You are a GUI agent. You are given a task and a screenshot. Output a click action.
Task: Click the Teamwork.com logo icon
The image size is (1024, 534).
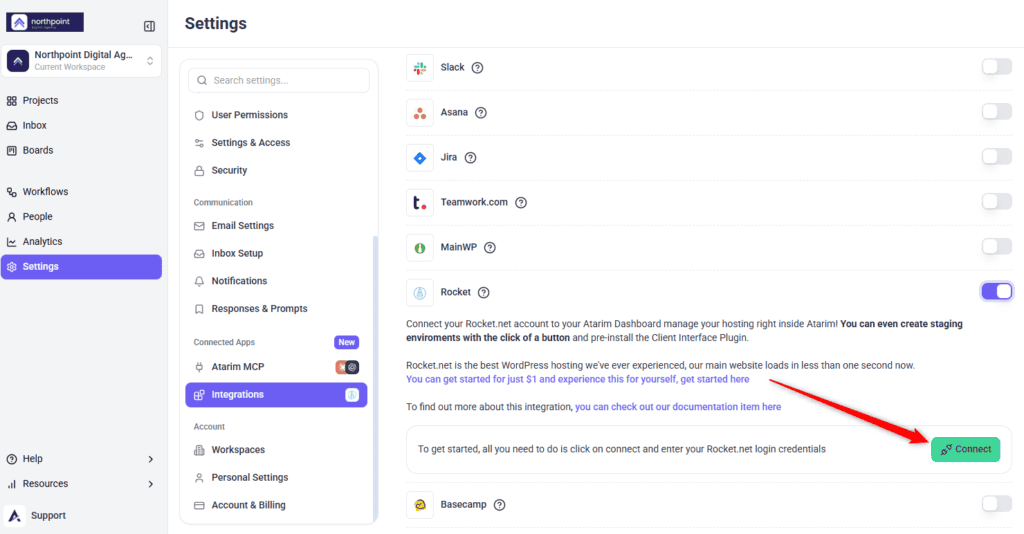click(420, 203)
